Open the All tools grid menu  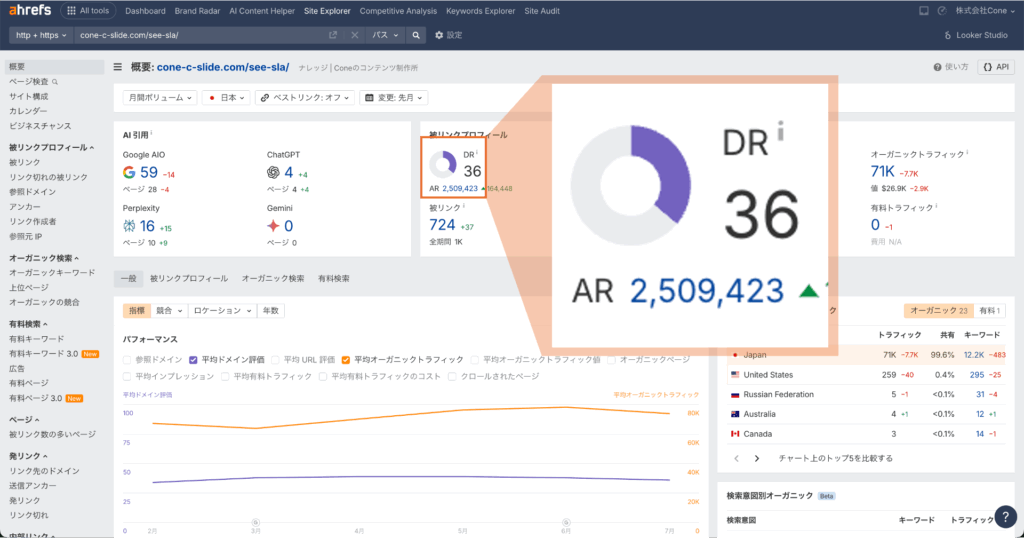88,10
